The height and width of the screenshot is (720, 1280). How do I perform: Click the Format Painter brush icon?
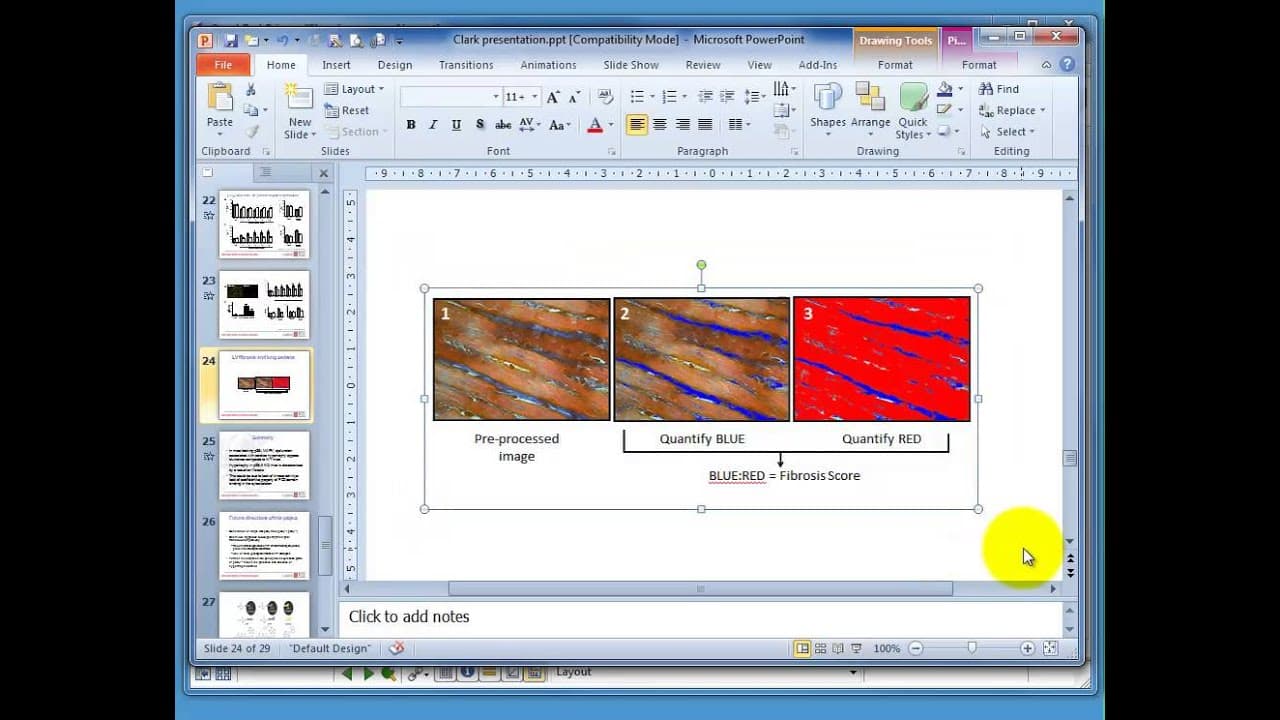pyautogui.click(x=252, y=131)
